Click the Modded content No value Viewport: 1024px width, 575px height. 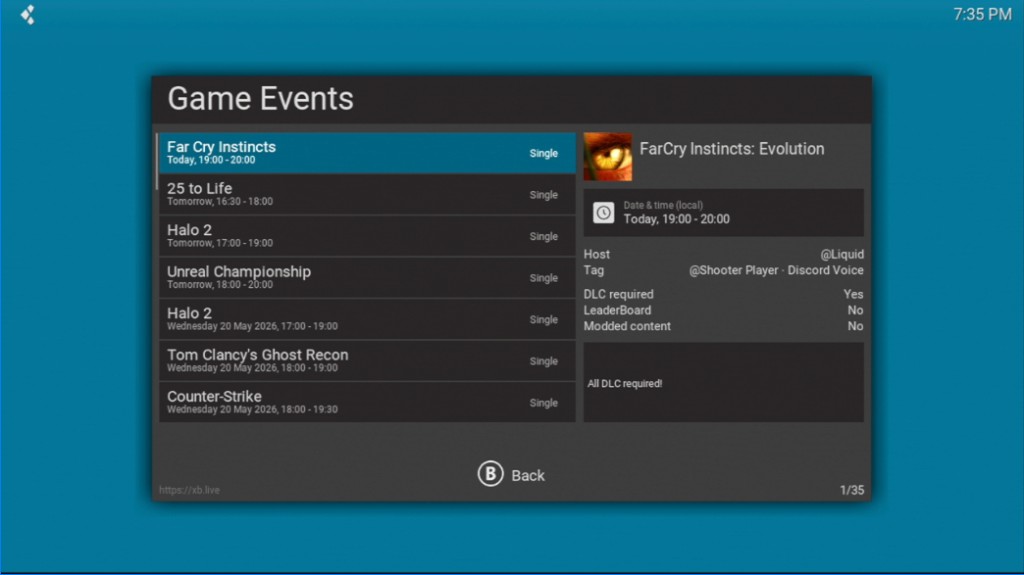pos(856,326)
